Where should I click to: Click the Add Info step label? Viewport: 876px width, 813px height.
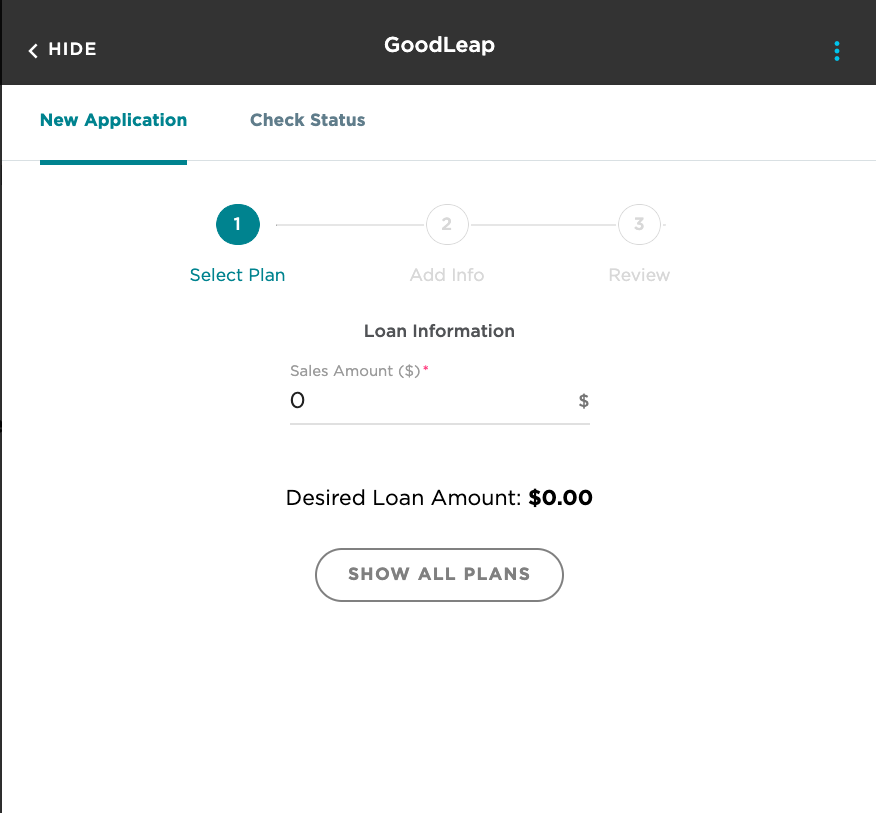coord(447,275)
